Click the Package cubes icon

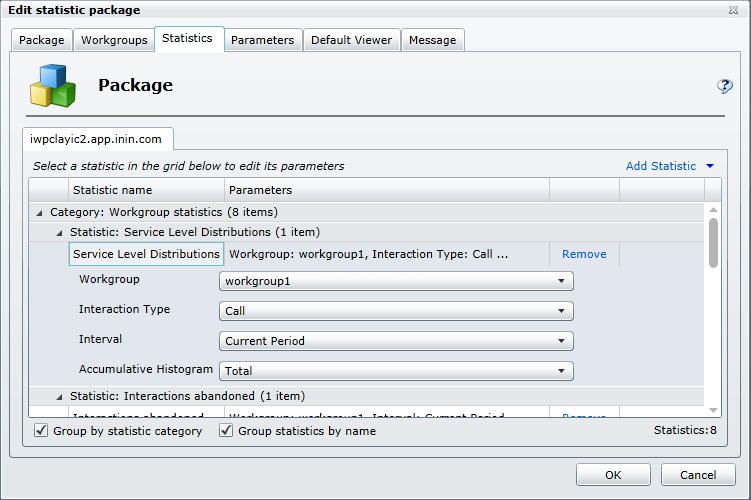point(52,86)
